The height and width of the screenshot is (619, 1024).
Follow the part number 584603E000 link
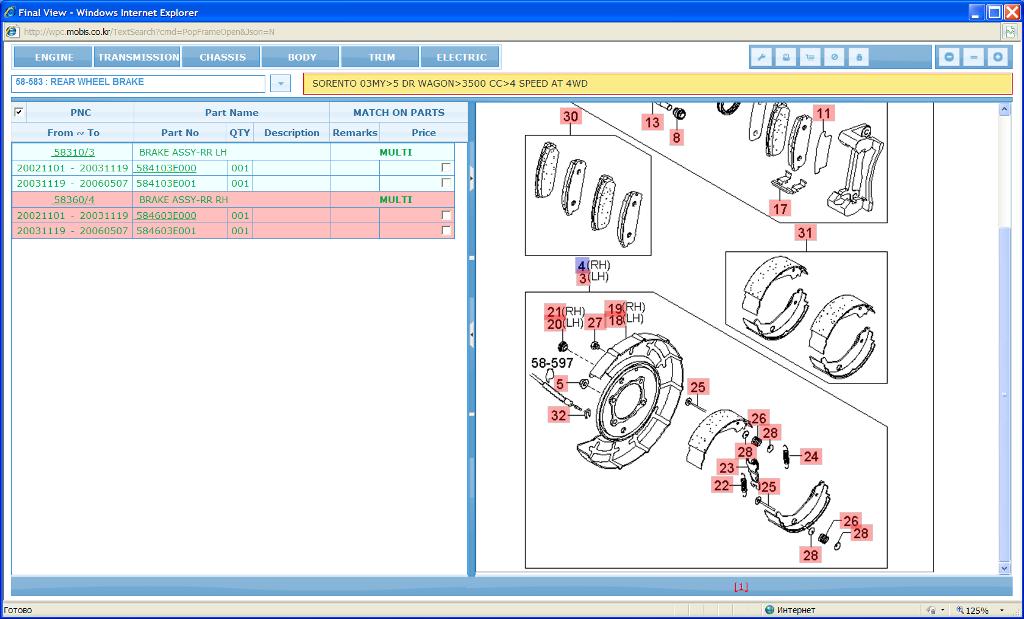coord(166,215)
